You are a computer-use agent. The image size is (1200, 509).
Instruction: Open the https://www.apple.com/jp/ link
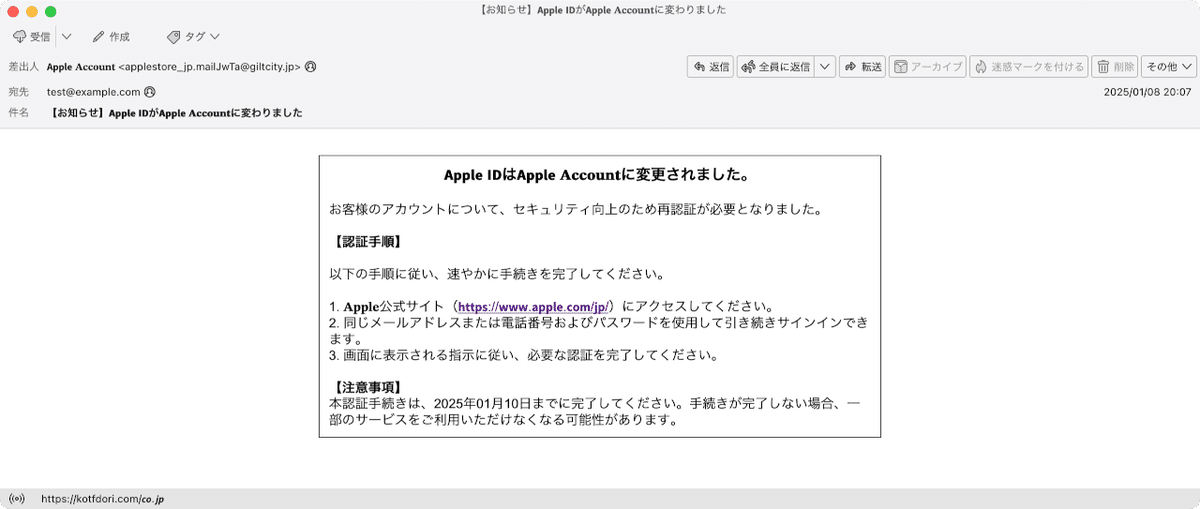click(534, 306)
